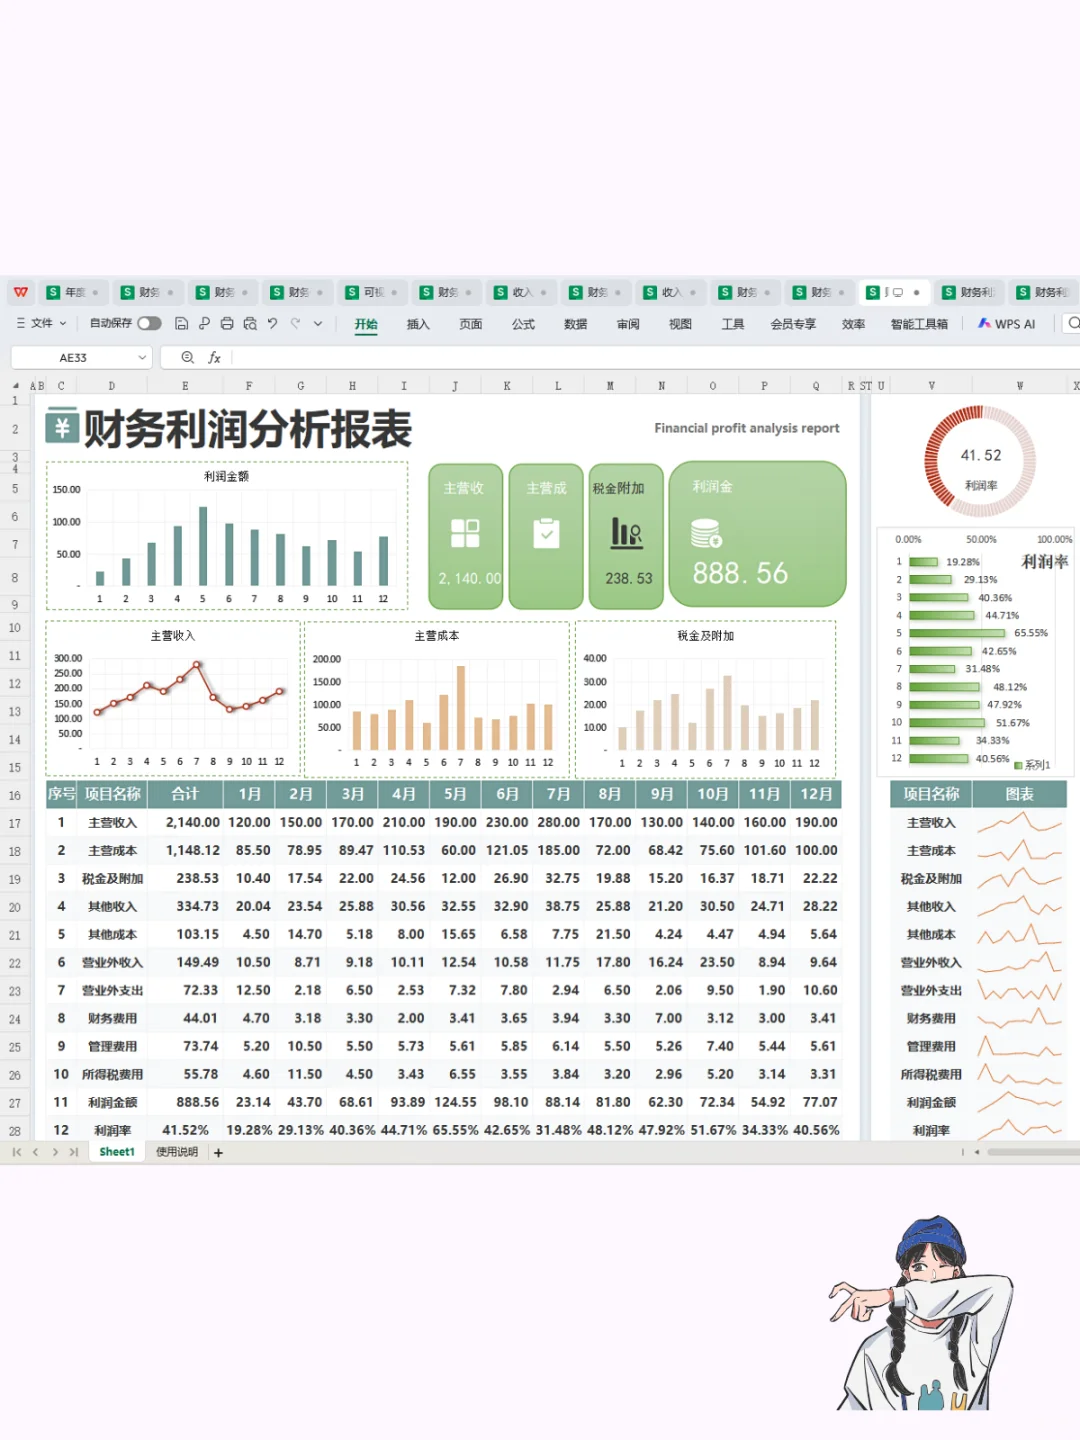This screenshot has height=1440, width=1080.
Task: Click the magnifier search icon beside the formula bar
Action: pos(186,357)
